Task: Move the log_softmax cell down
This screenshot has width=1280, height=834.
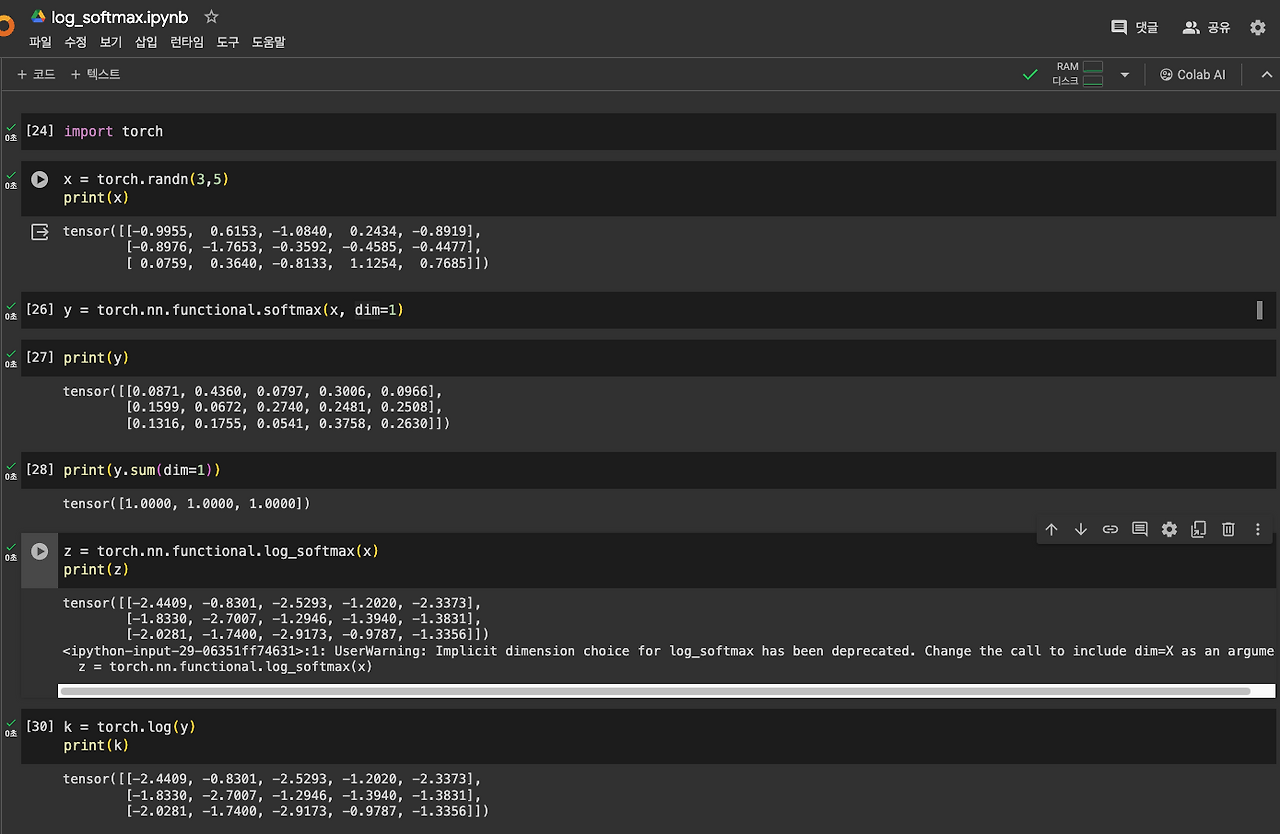Action: (1080, 529)
